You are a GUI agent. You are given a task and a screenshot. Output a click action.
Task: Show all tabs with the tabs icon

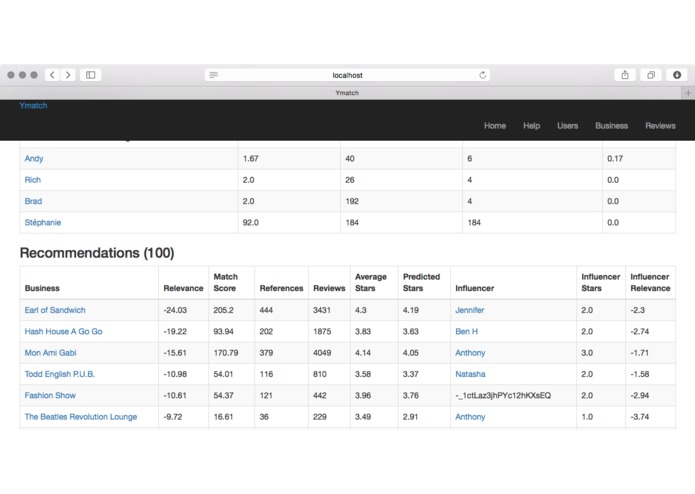[x=651, y=75]
